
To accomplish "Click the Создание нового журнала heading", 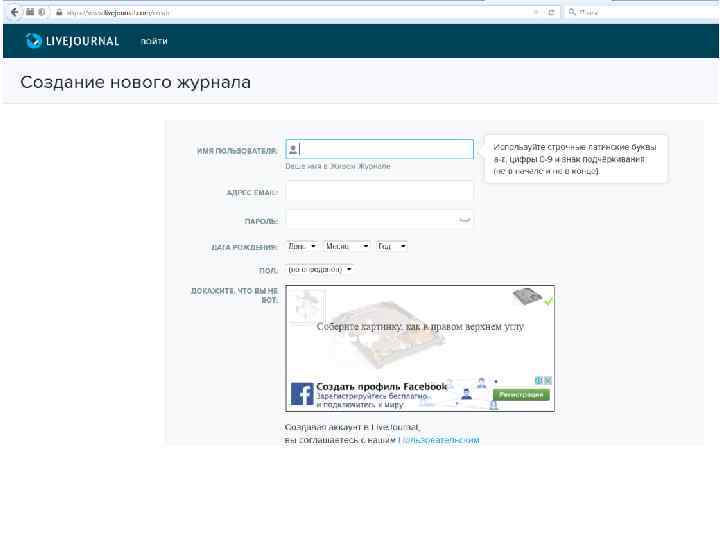I will coord(135,83).
